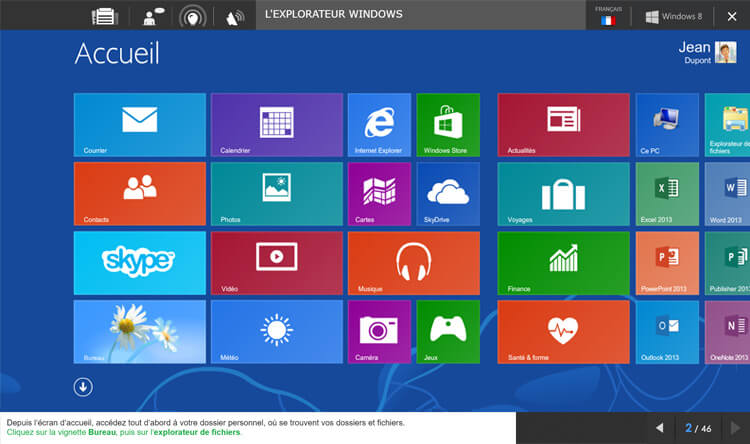The height and width of the screenshot is (444, 750).
Task: Open the Caméra tile
Action: pyautogui.click(x=379, y=332)
